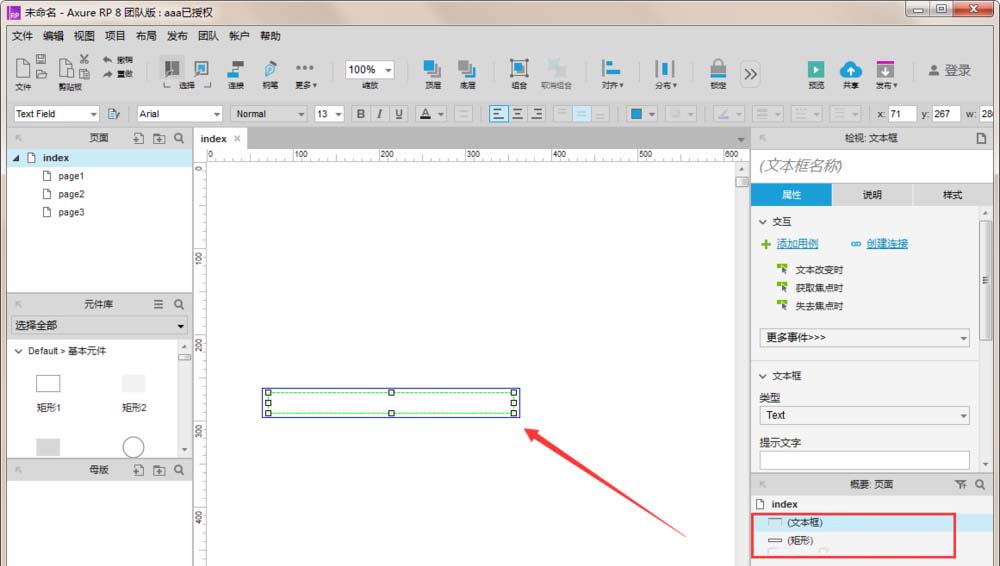The image size is (1000, 566).
Task: Click the new file icon
Action: click(22, 68)
